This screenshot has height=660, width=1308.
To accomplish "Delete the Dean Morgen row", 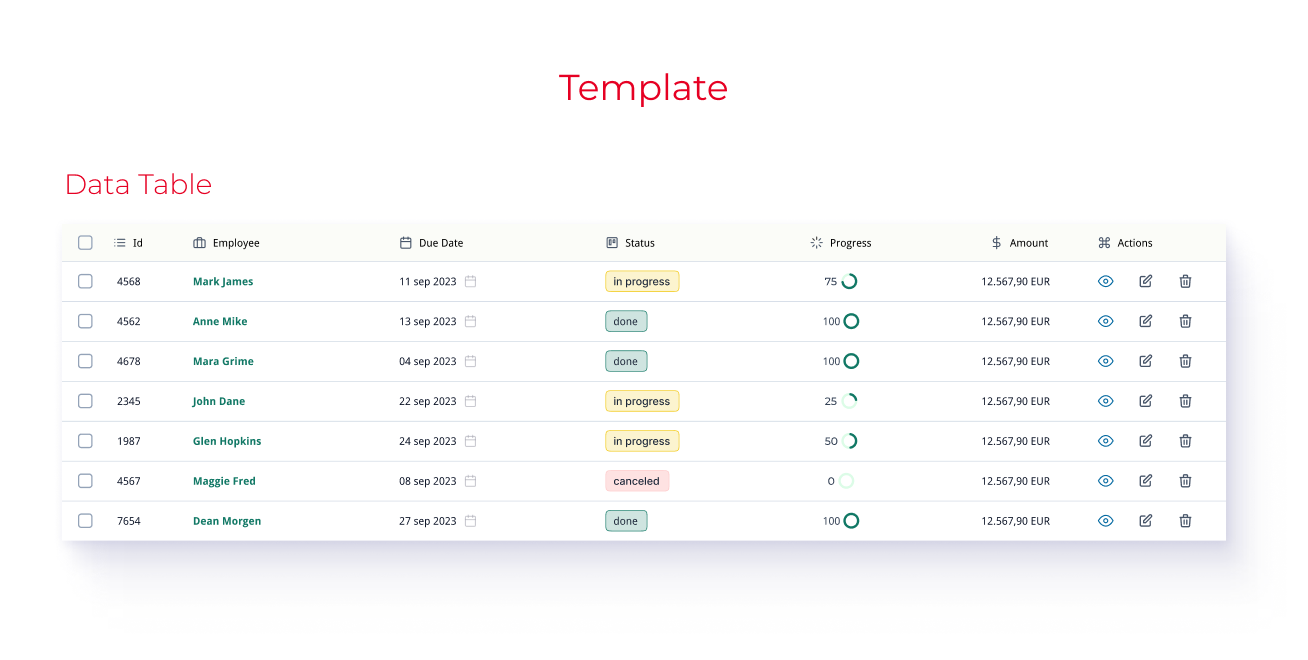I will [1185, 521].
